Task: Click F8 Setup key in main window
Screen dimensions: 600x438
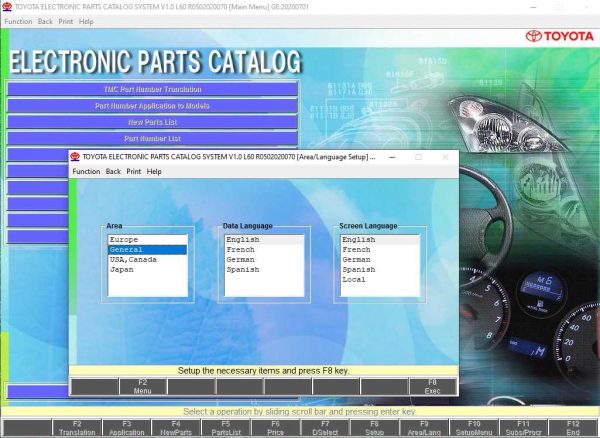Action: 375,428
